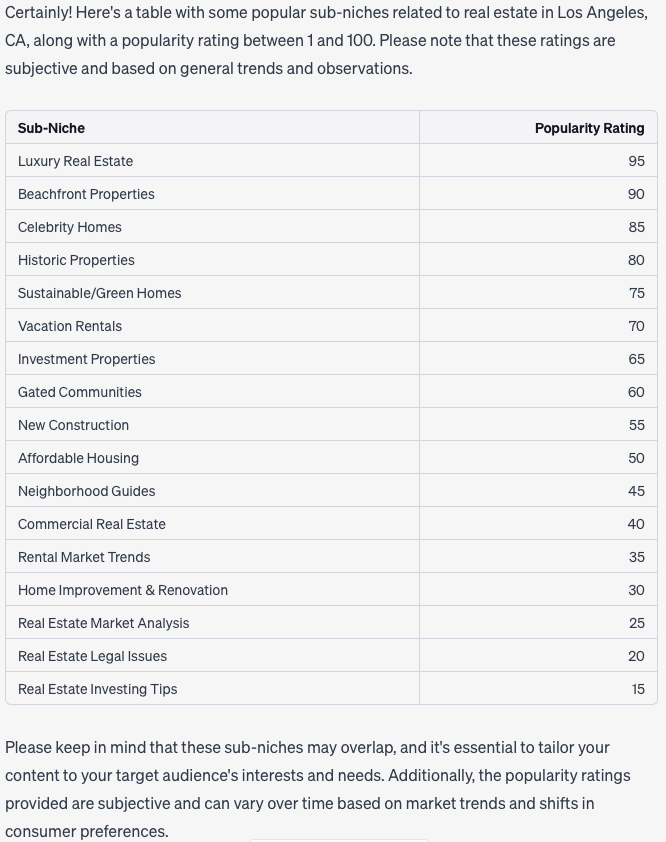The width and height of the screenshot is (666, 842).
Task: Click the Commercial Real Estate entry
Action: 92,524
